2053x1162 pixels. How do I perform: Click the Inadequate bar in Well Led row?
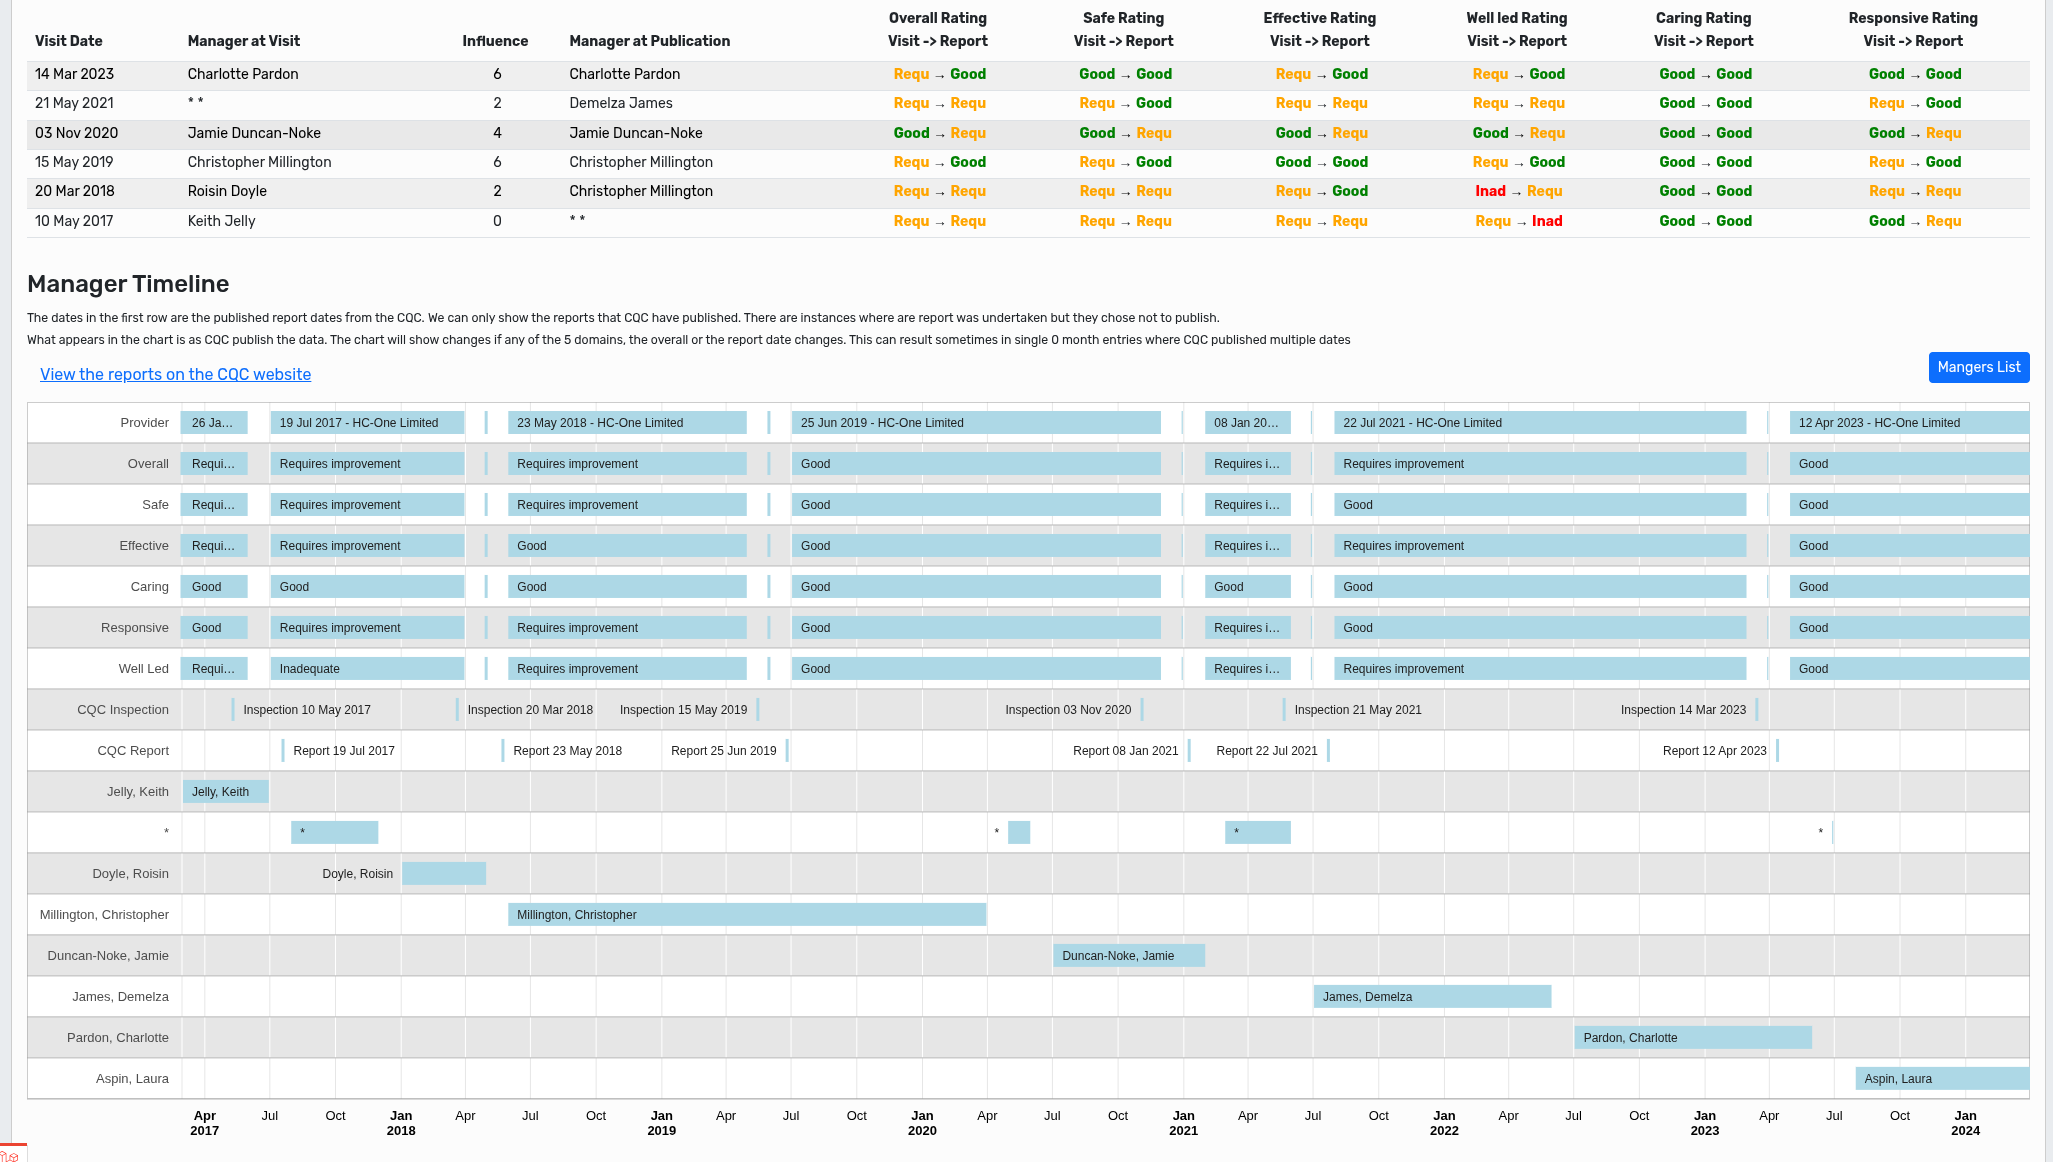(x=367, y=669)
